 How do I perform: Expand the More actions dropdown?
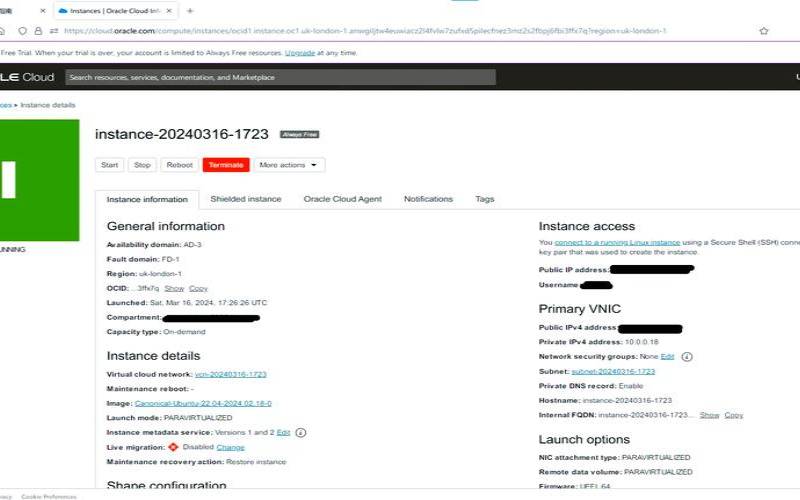289,165
